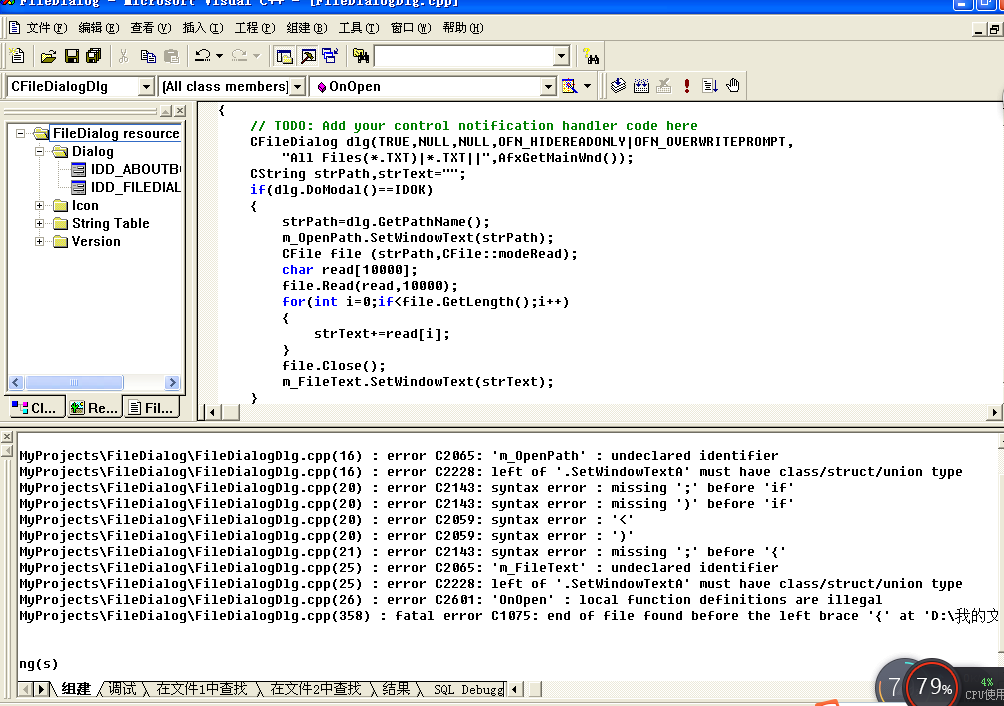This screenshot has height=706, width=1004.
Task: Click the hand Insert Breakpoint icon
Action: point(733,86)
